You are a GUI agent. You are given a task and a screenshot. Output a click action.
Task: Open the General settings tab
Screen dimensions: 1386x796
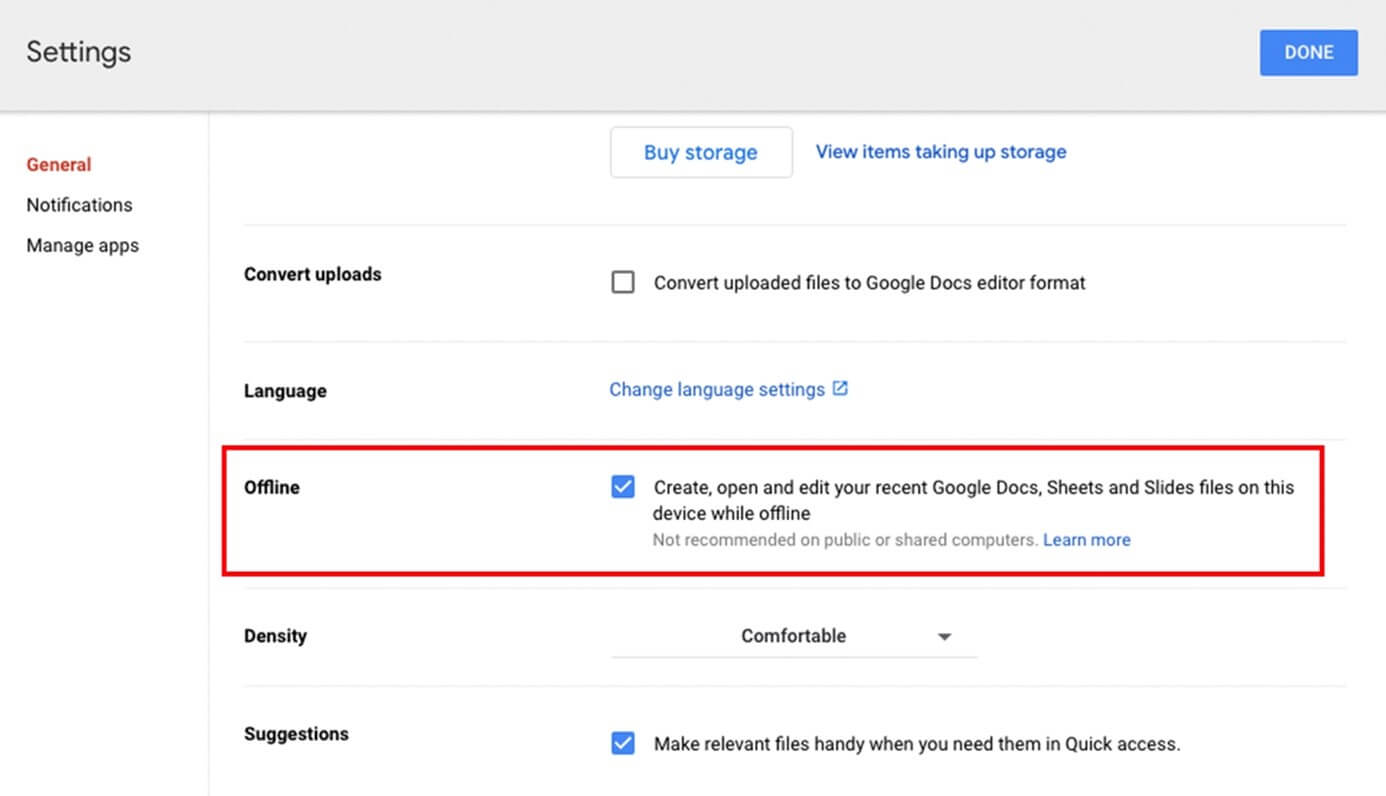point(59,165)
